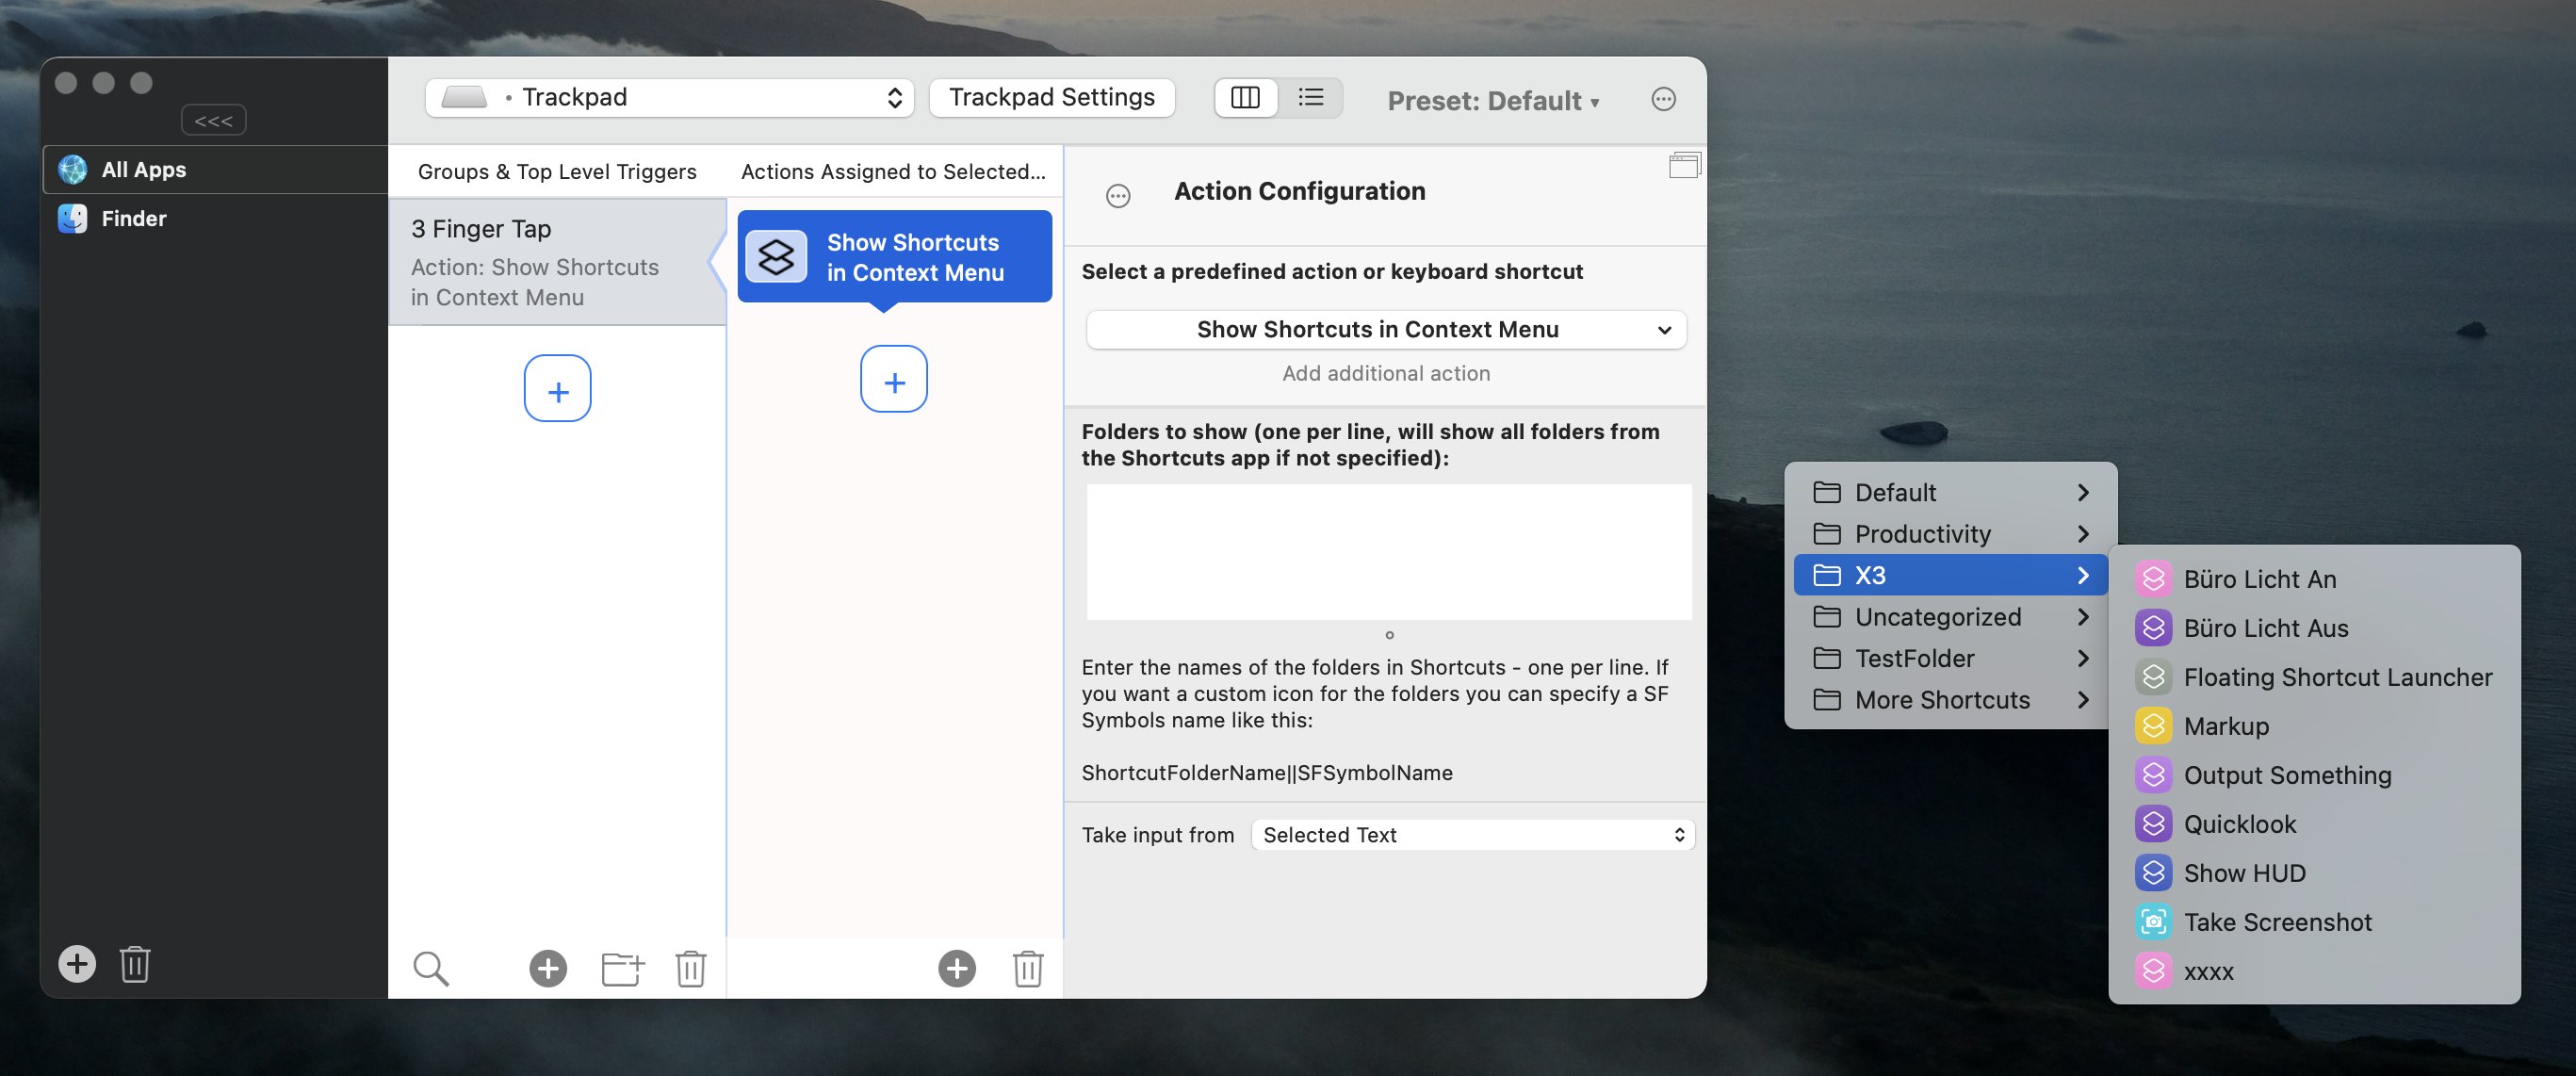Click the Take Screenshot camera icon

pyautogui.click(x=2153, y=922)
